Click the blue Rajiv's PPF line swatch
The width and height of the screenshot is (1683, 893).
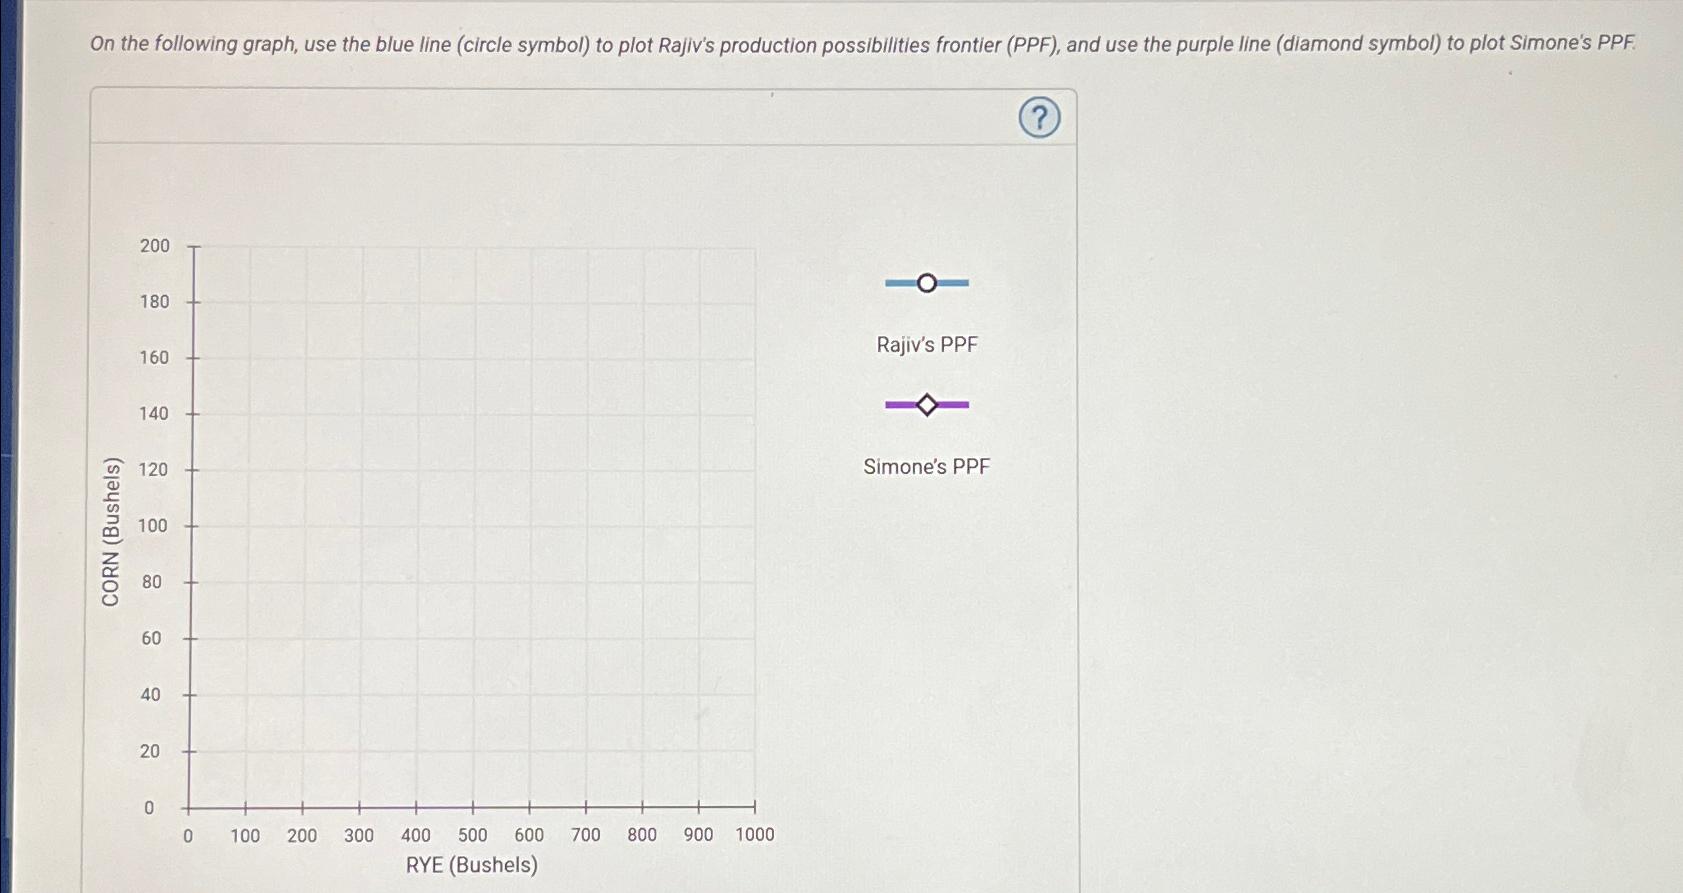900,284
